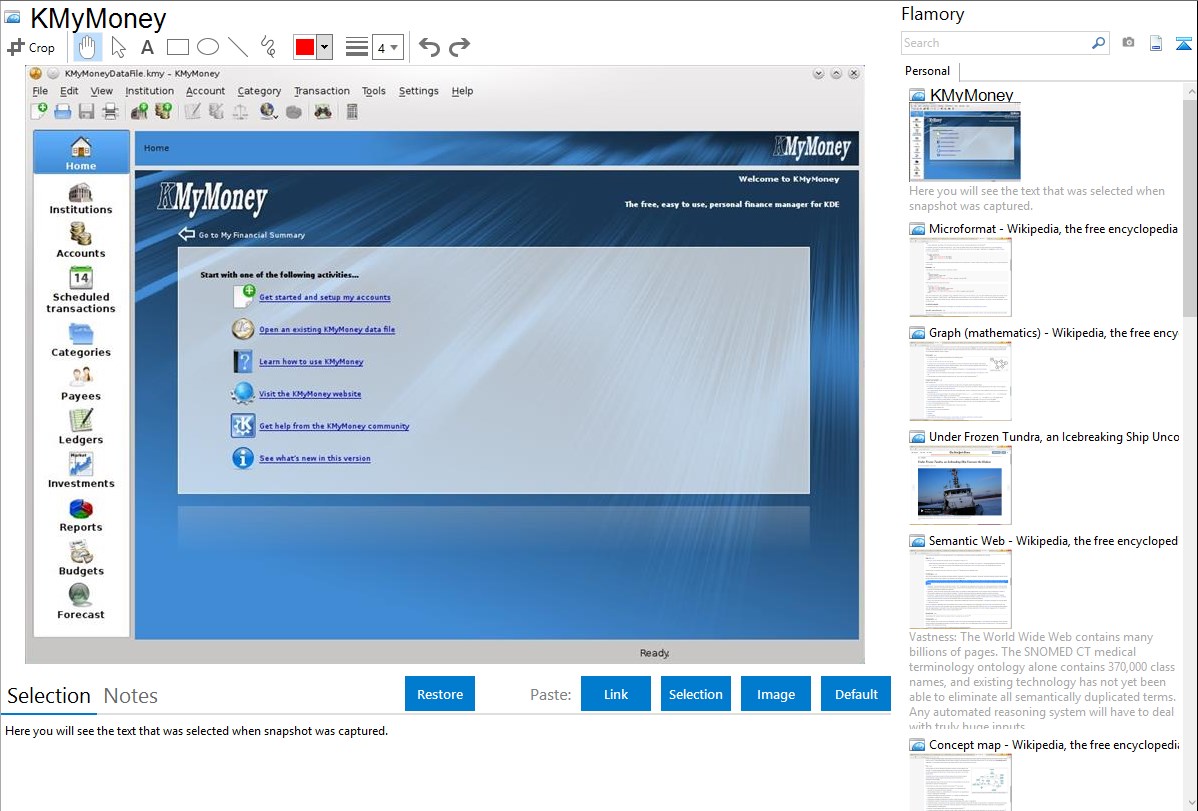Open the Ledgers view in sidebar

81,427
